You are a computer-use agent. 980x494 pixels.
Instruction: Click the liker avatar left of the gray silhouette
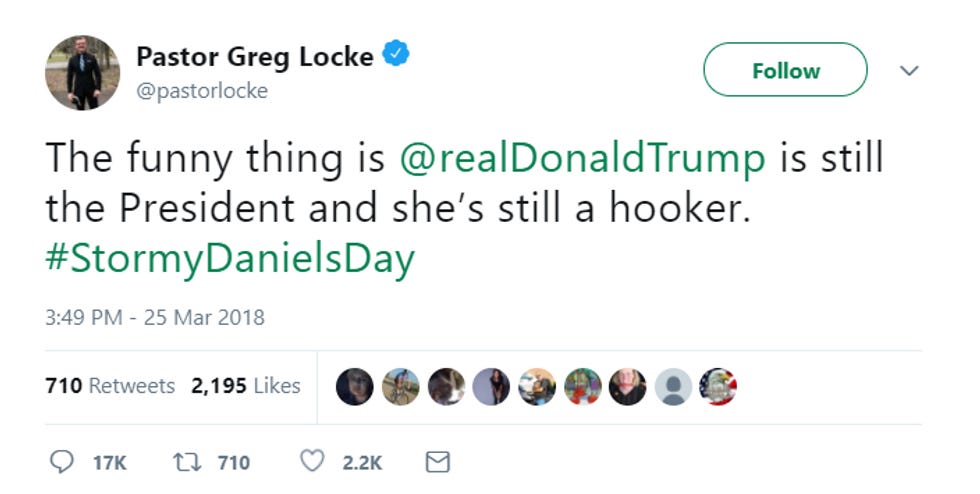(628, 387)
